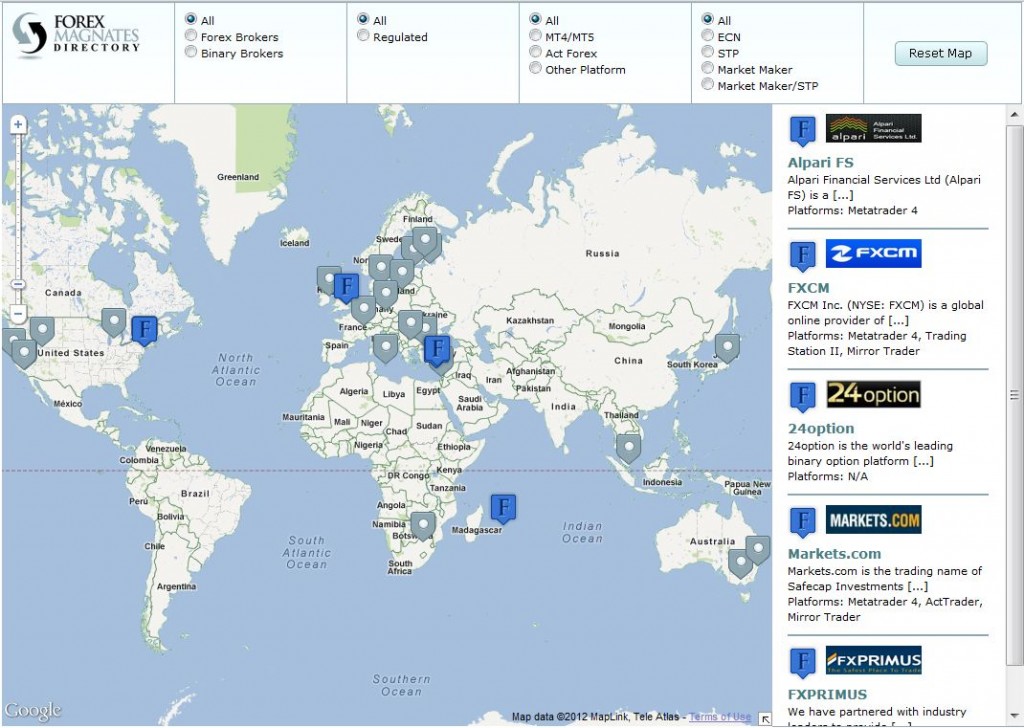Click the gray map pin over Japan
The height and width of the screenshot is (728, 1024).
[x=727, y=347]
